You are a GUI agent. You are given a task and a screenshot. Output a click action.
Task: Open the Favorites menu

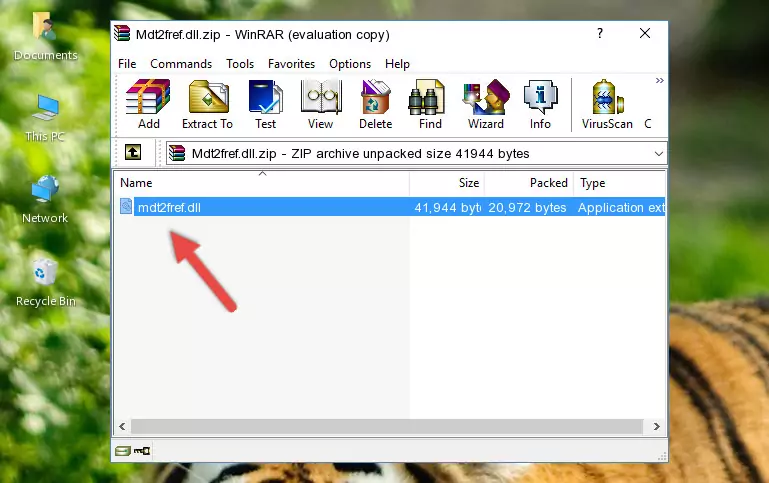point(291,64)
